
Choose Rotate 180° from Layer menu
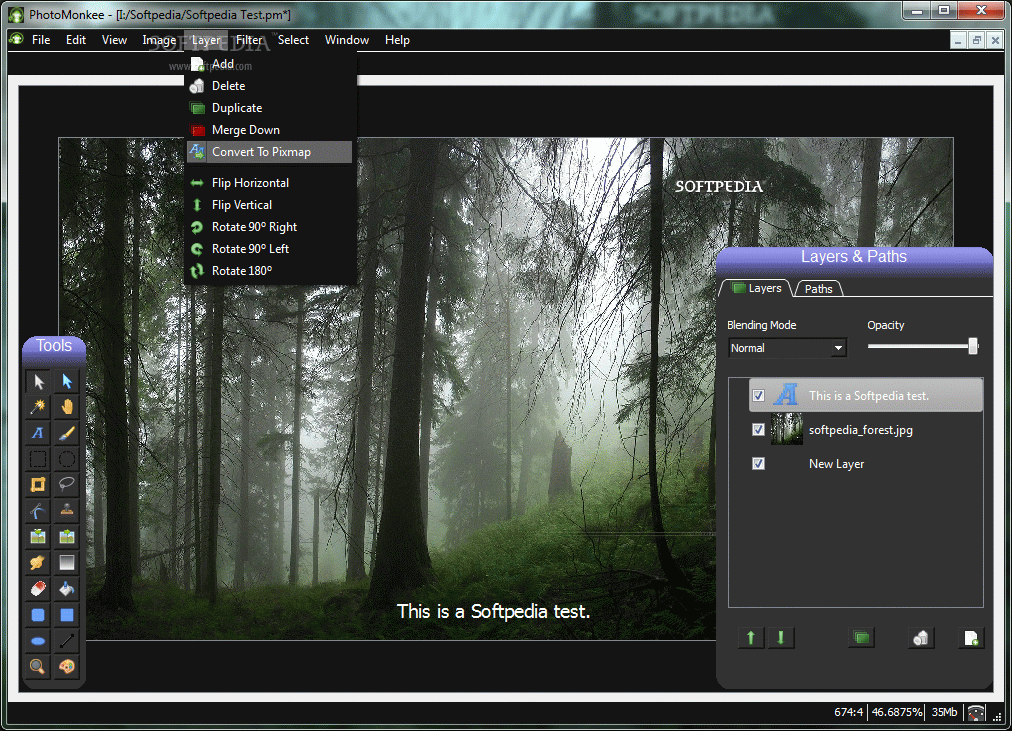[x=270, y=270]
